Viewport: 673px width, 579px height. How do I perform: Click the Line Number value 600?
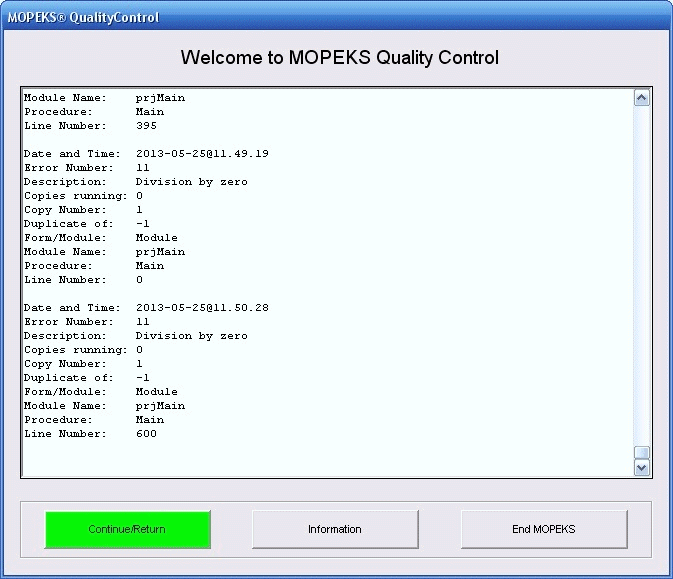(146, 434)
